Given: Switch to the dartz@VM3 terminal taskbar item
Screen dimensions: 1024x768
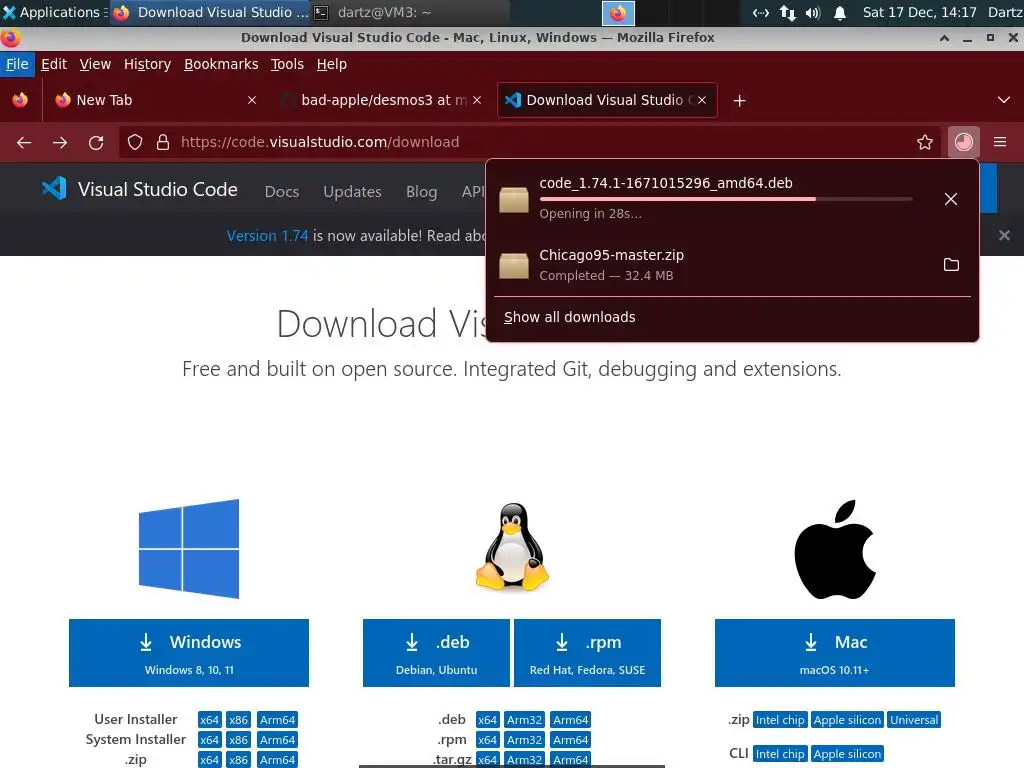Looking at the screenshot, I should click(x=410, y=12).
